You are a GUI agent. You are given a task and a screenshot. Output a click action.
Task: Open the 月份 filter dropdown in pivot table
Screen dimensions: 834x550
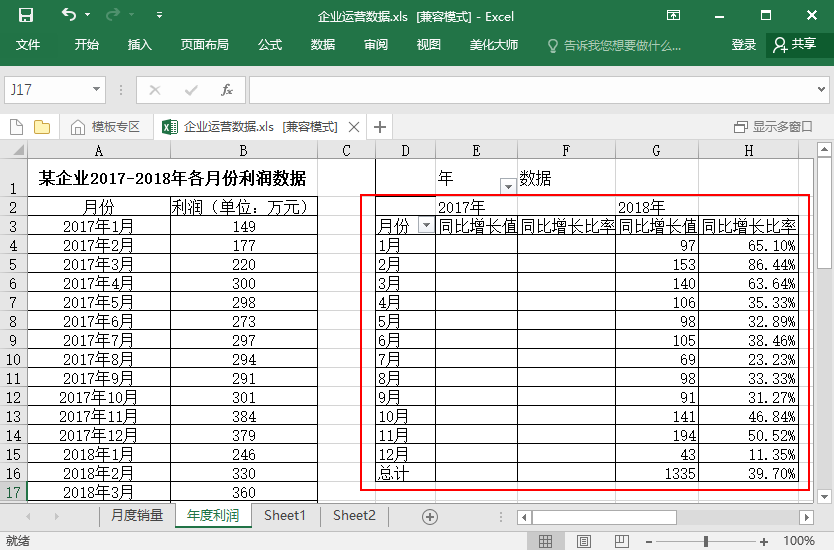point(427,226)
